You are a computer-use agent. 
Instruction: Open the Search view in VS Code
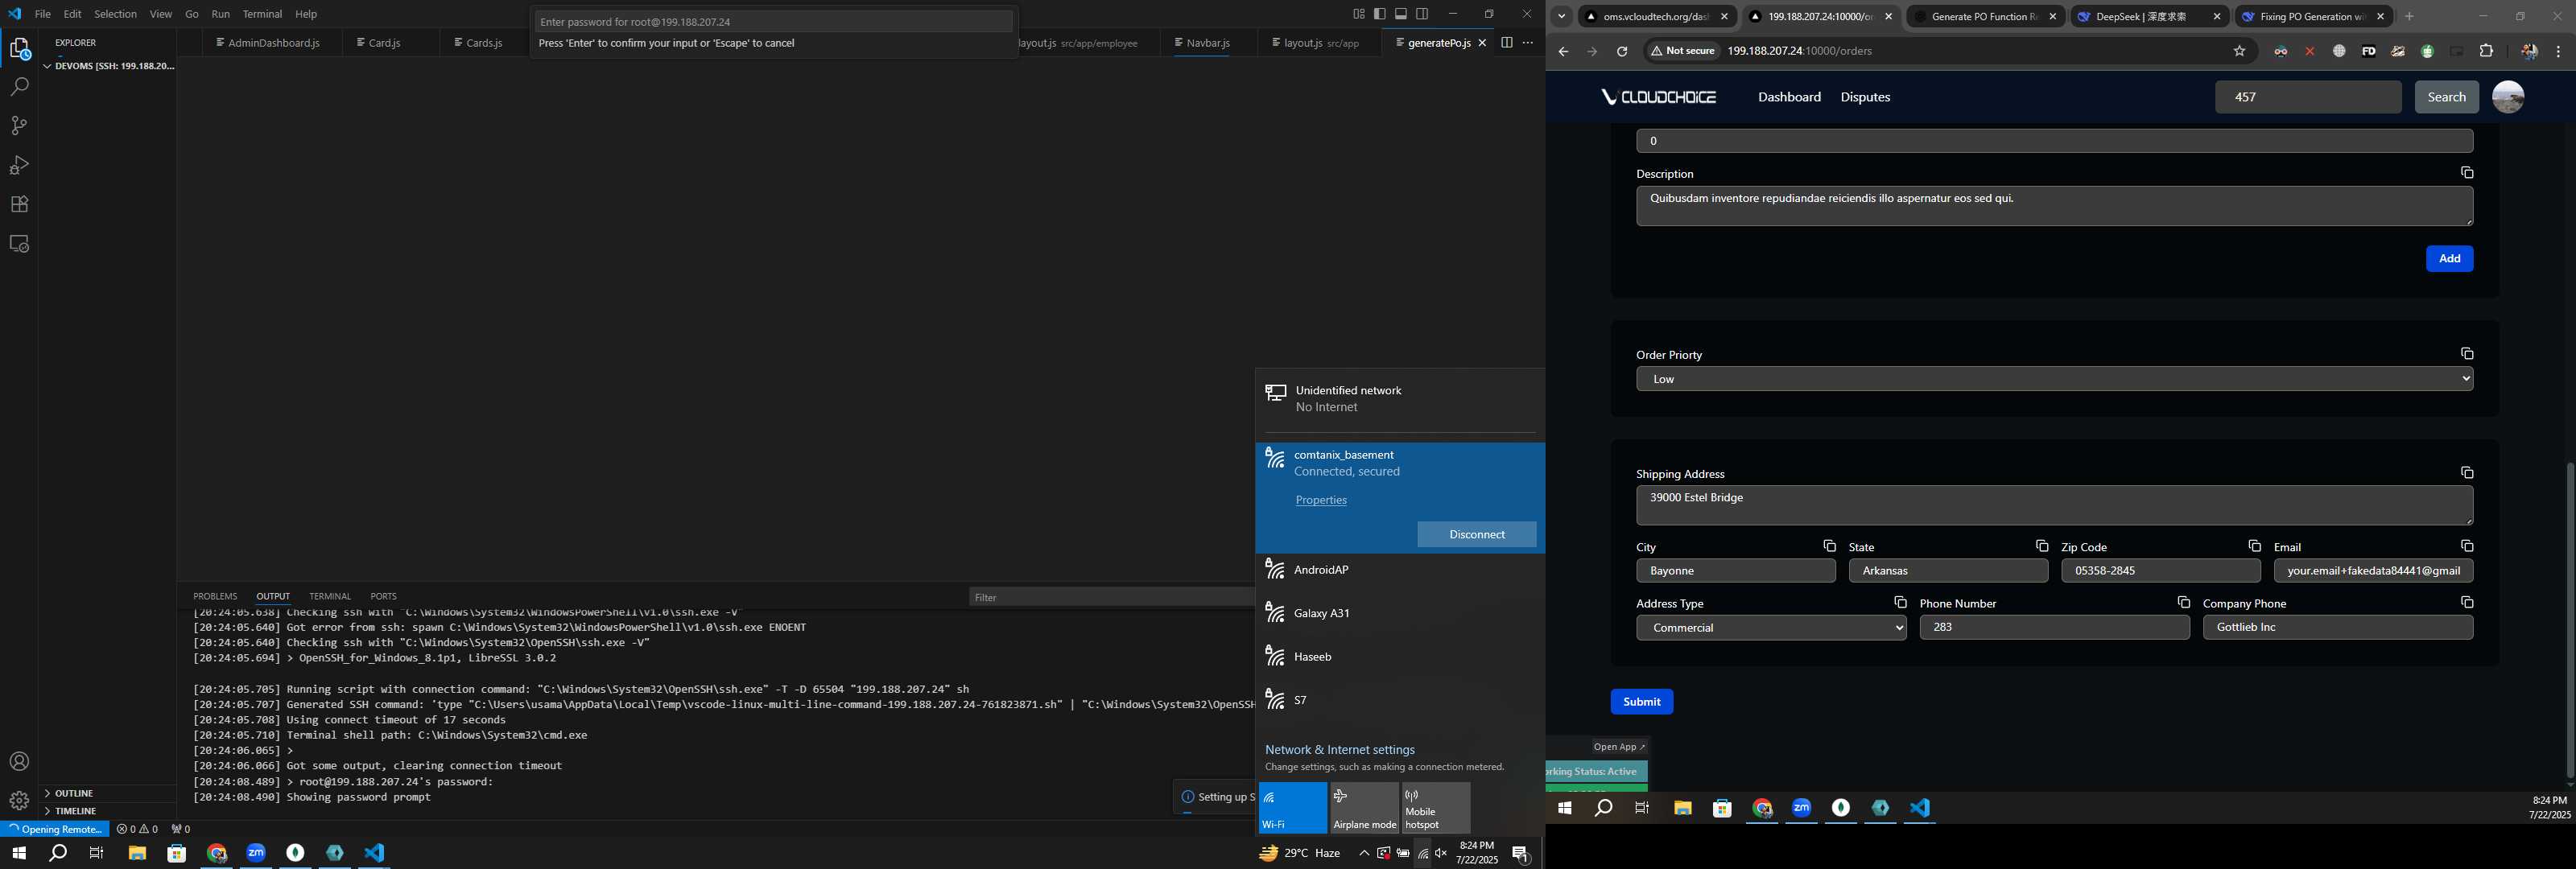(x=19, y=87)
